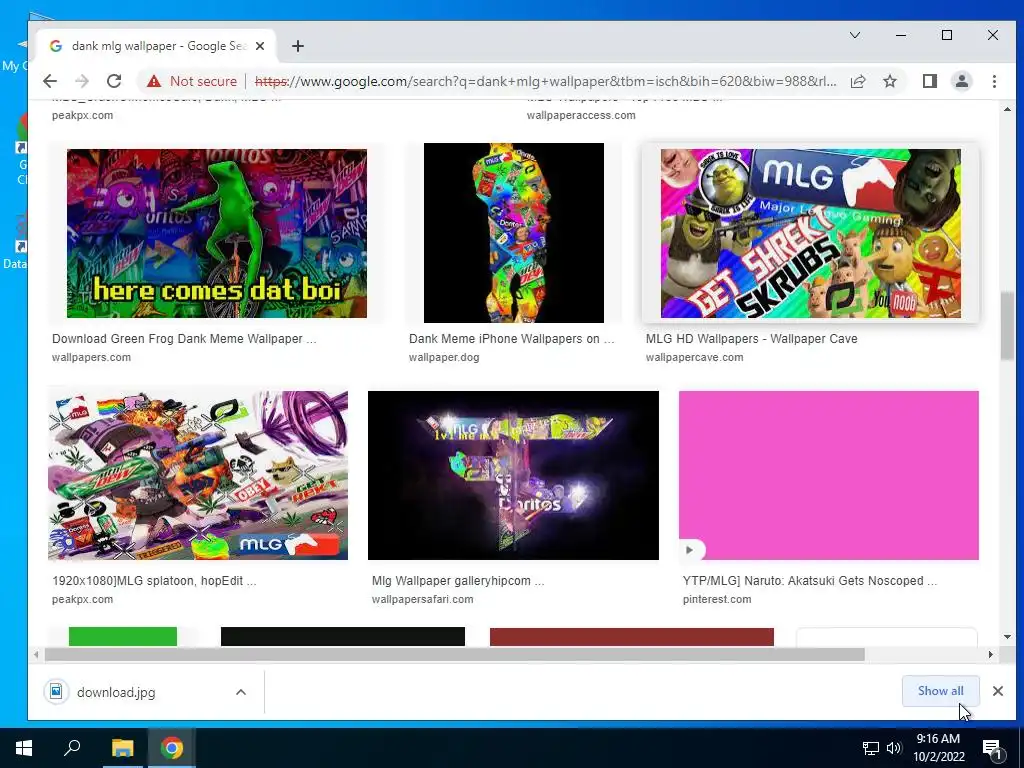Open the pink Naruto Akatsuki video thumbnail
Viewport: 1024px width, 768px height.
(829, 475)
